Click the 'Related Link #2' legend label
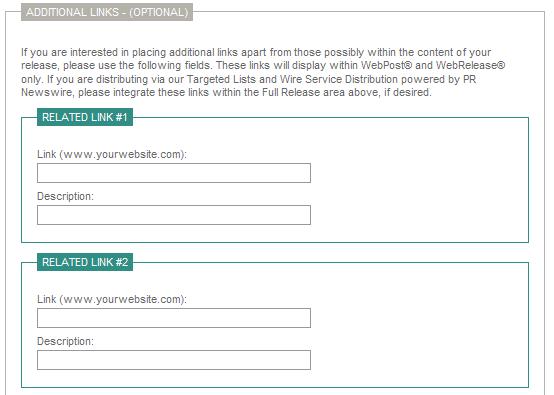 tap(85, 262)
